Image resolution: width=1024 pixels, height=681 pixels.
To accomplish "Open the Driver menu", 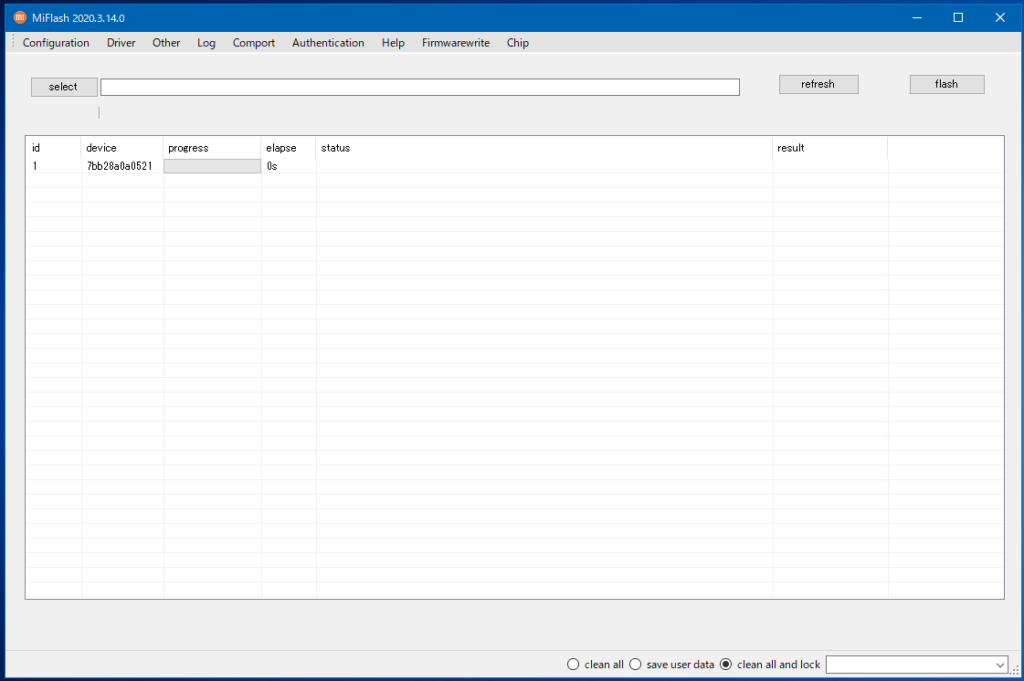I will pos(120,42).
